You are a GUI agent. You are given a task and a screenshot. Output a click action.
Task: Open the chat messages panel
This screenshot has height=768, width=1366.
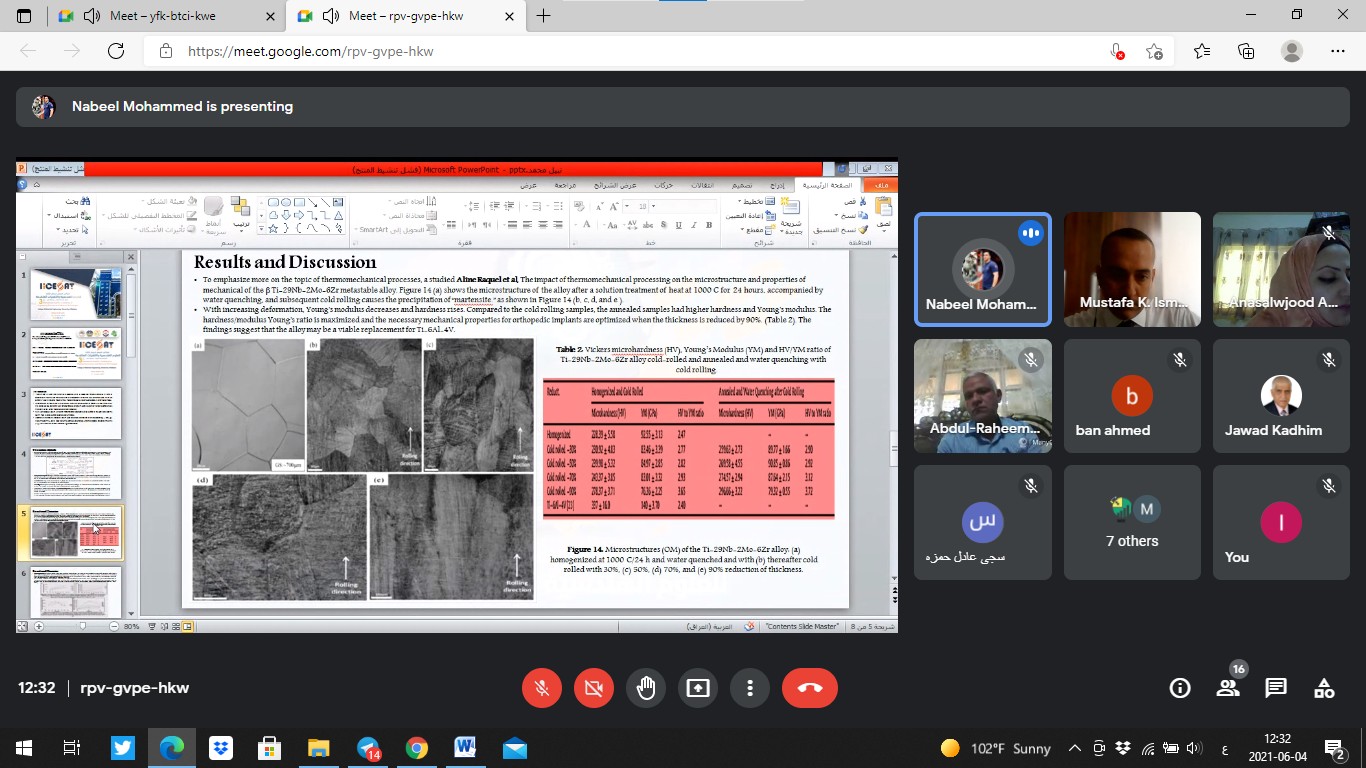(1276, 688)
